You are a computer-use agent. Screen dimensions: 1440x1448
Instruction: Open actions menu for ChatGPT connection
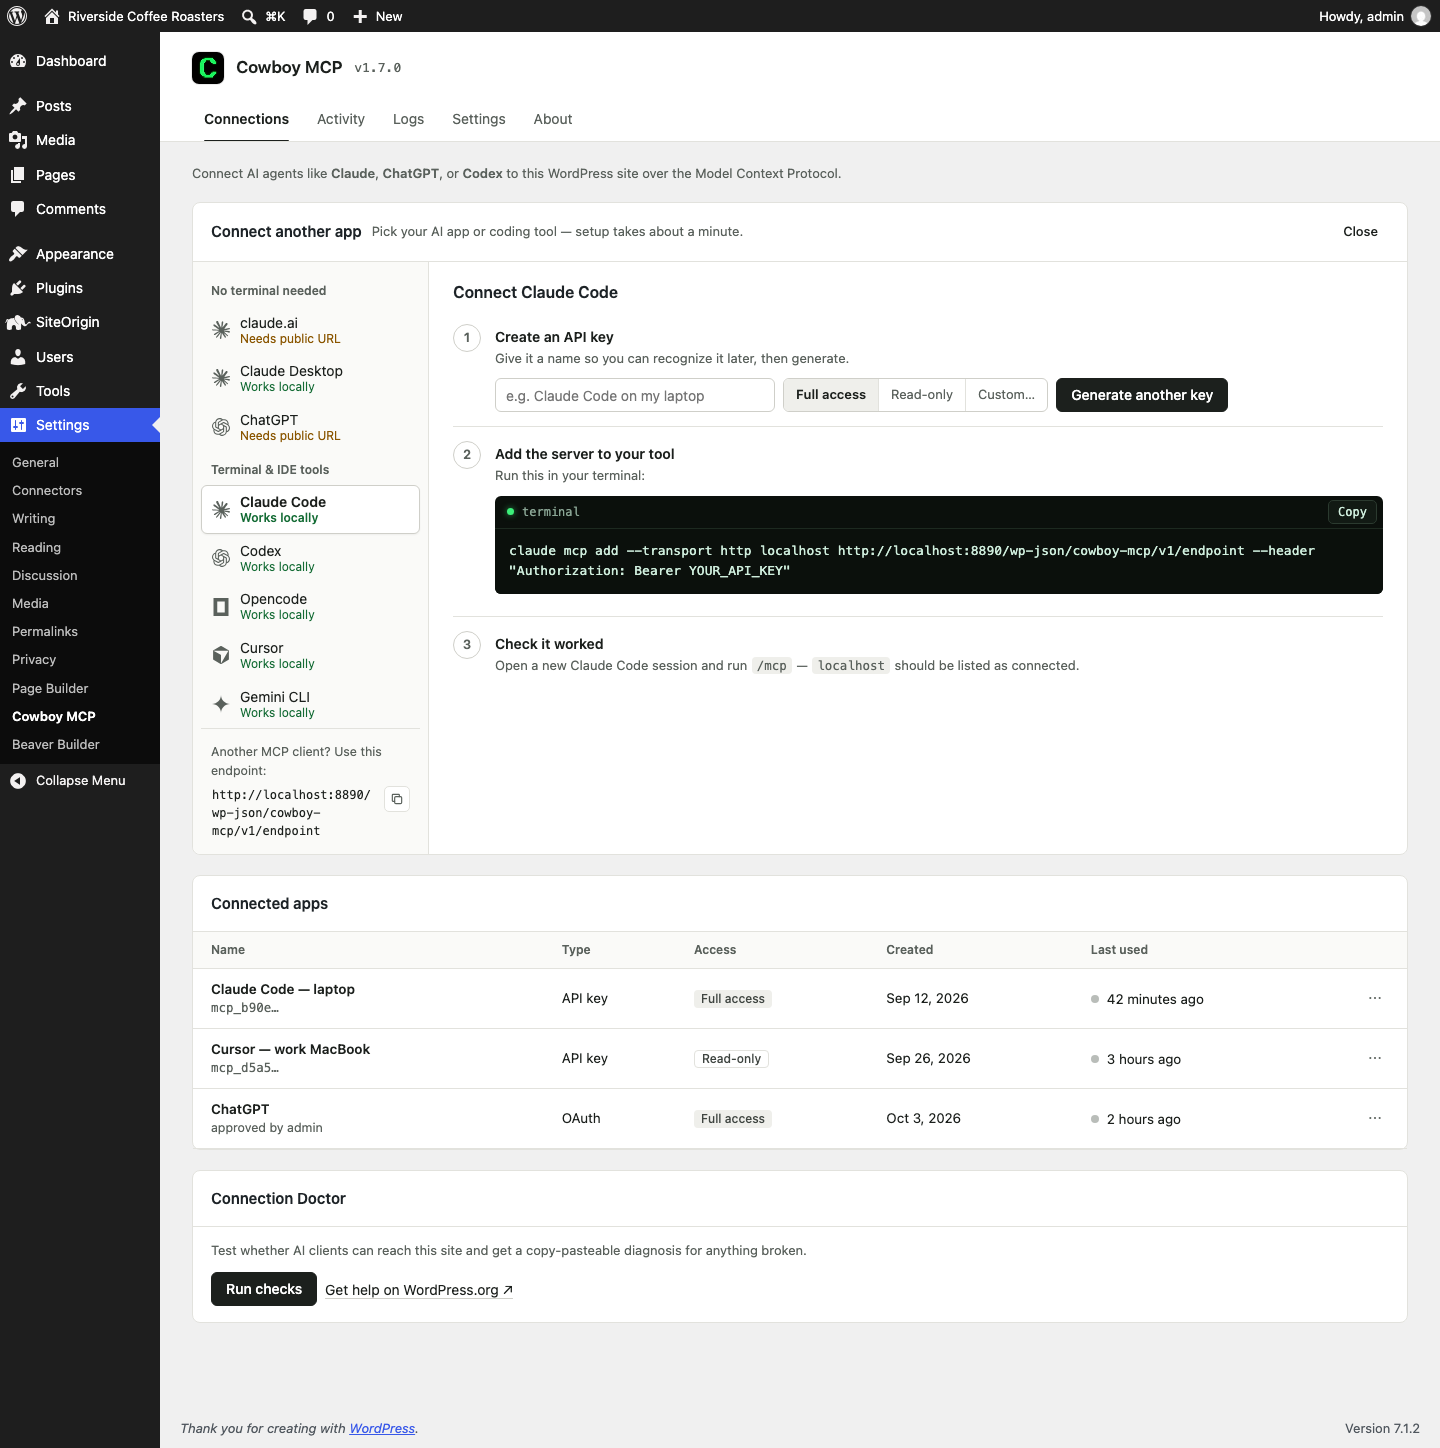point(1375,1118)
